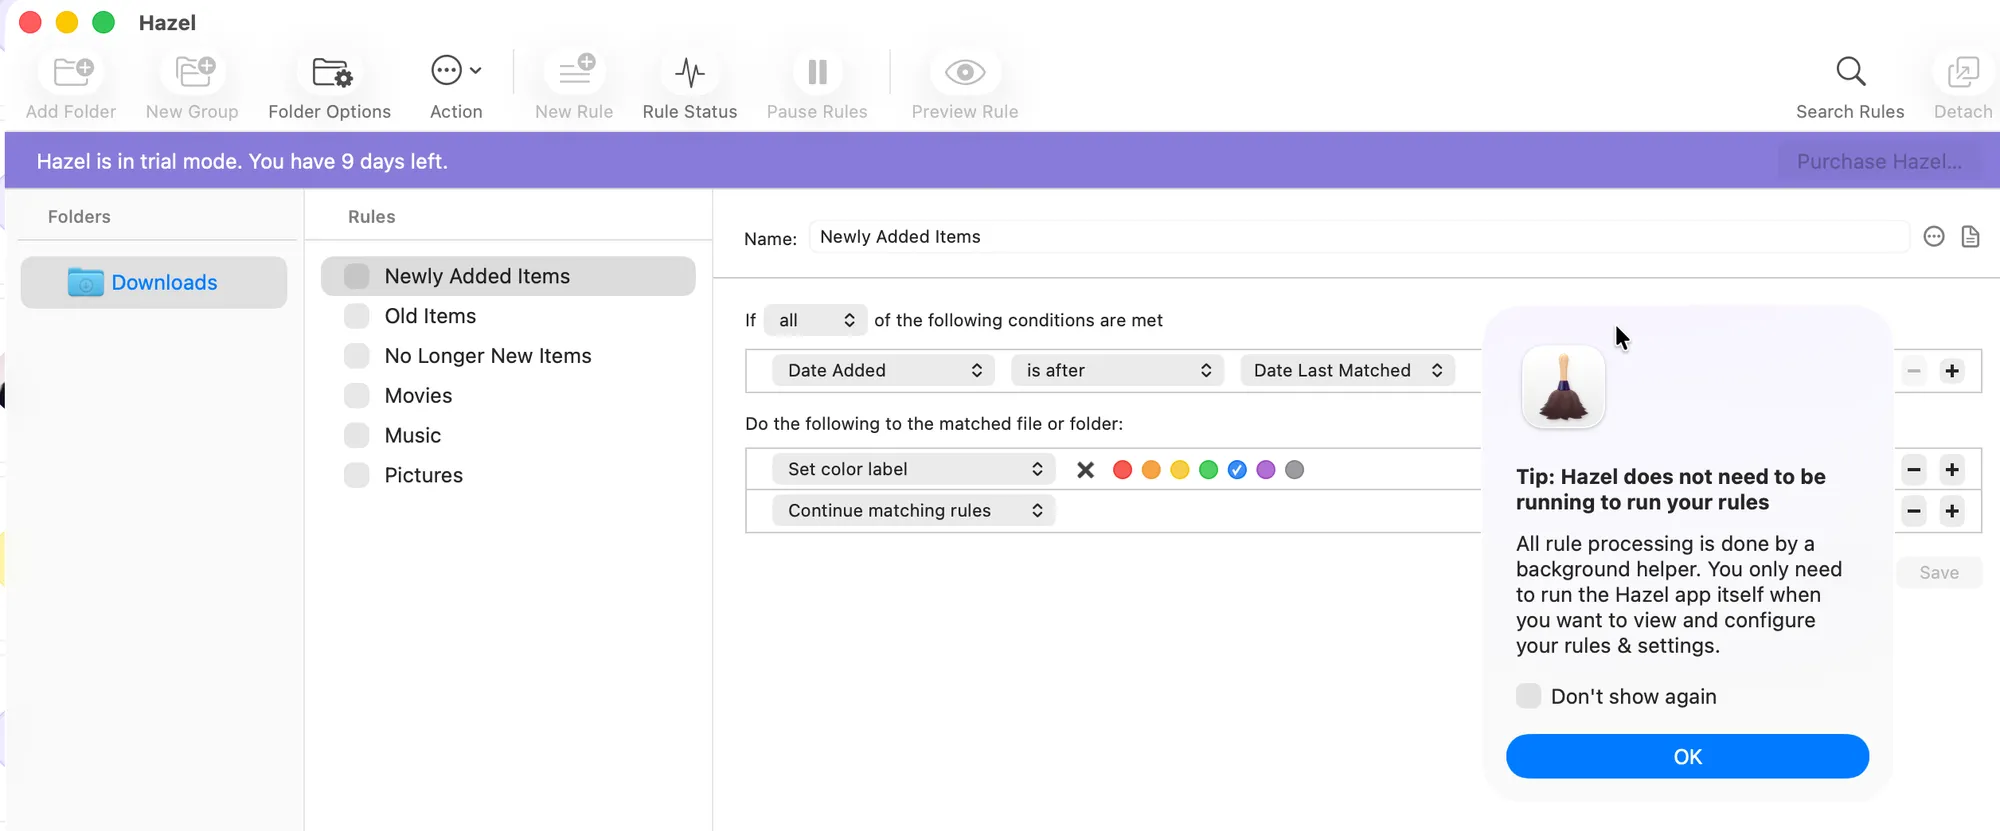Add condition with plus on Date Added row
This screenshot has width=2000, height=831.
[1952, 371]
